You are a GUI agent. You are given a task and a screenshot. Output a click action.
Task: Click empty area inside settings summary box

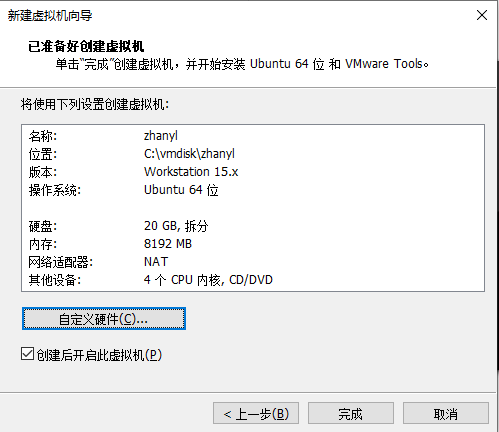[367, 208]
